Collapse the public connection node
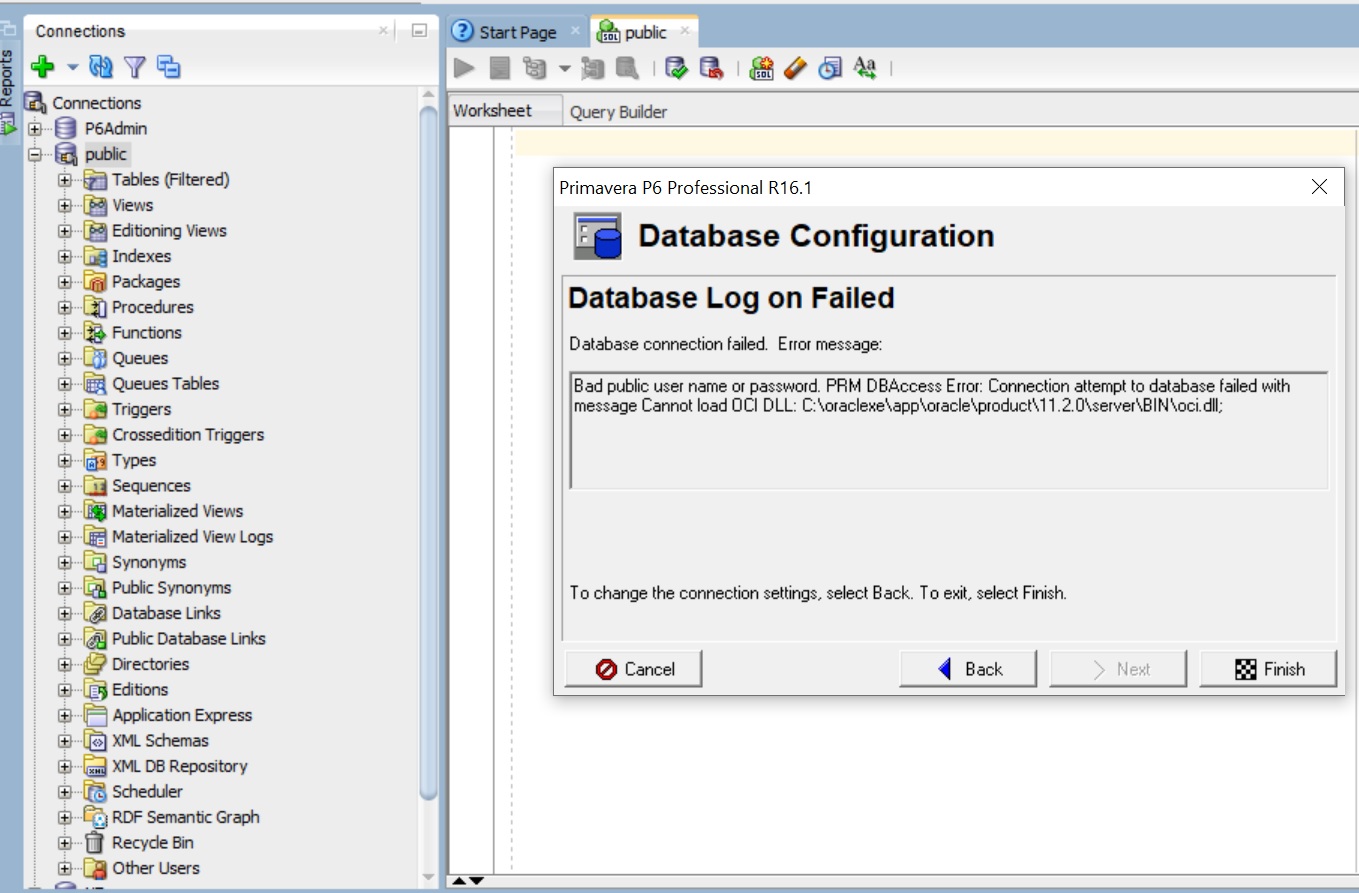 pyautogui.click(x=35, y=154)
